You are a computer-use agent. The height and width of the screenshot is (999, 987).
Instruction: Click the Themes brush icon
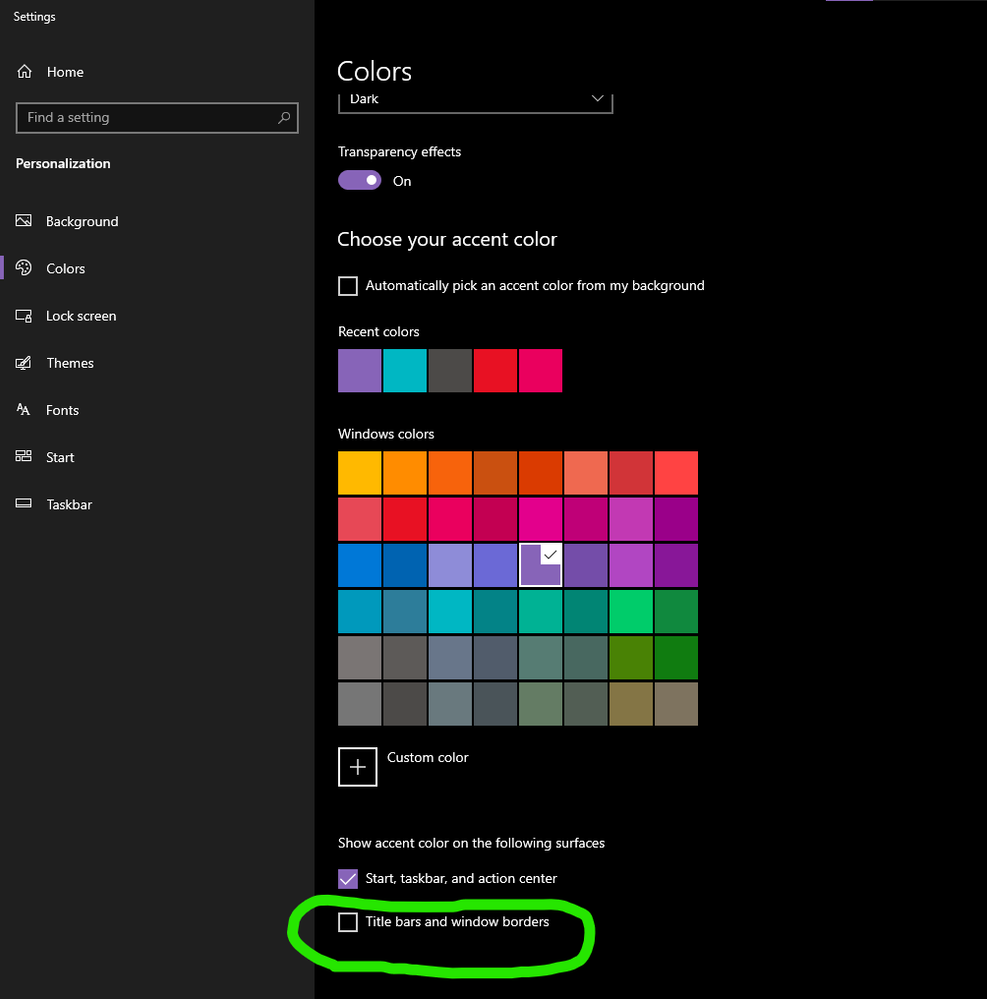pyautogui.click(x=25, y=363)
